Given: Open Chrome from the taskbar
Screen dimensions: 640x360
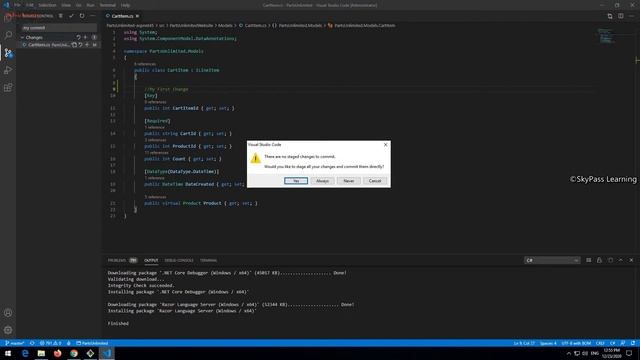Looking at the screenshot, I should tap(74, 353).
